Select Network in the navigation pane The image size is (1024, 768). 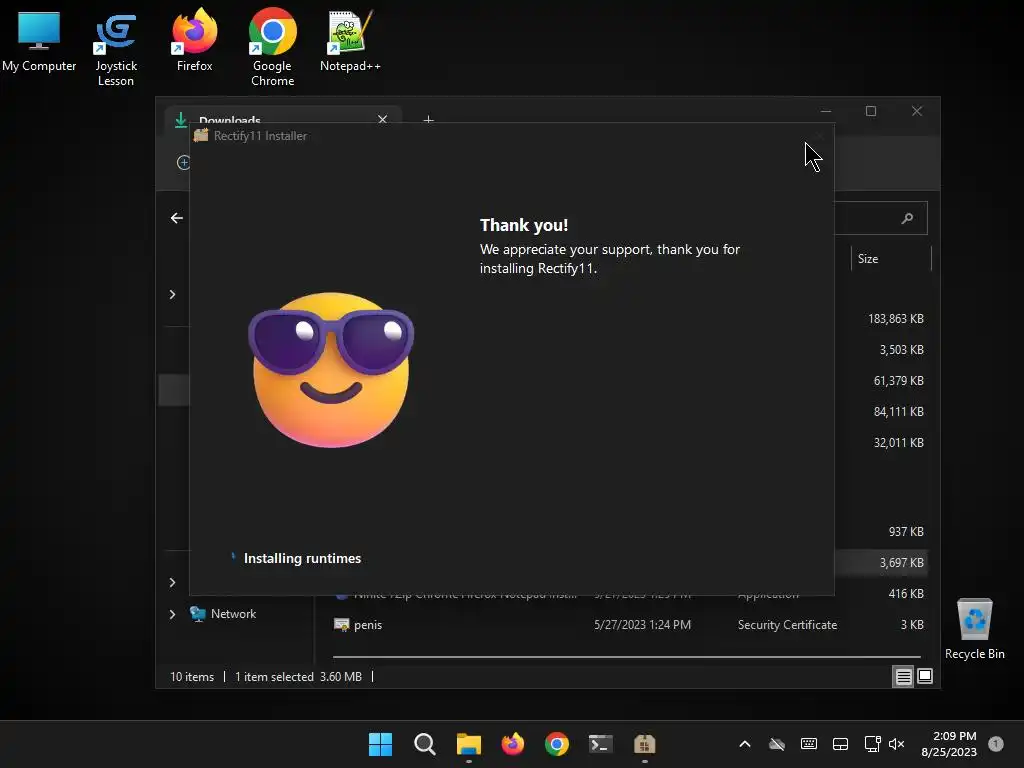pyautogui.click(x=233, y=614)
